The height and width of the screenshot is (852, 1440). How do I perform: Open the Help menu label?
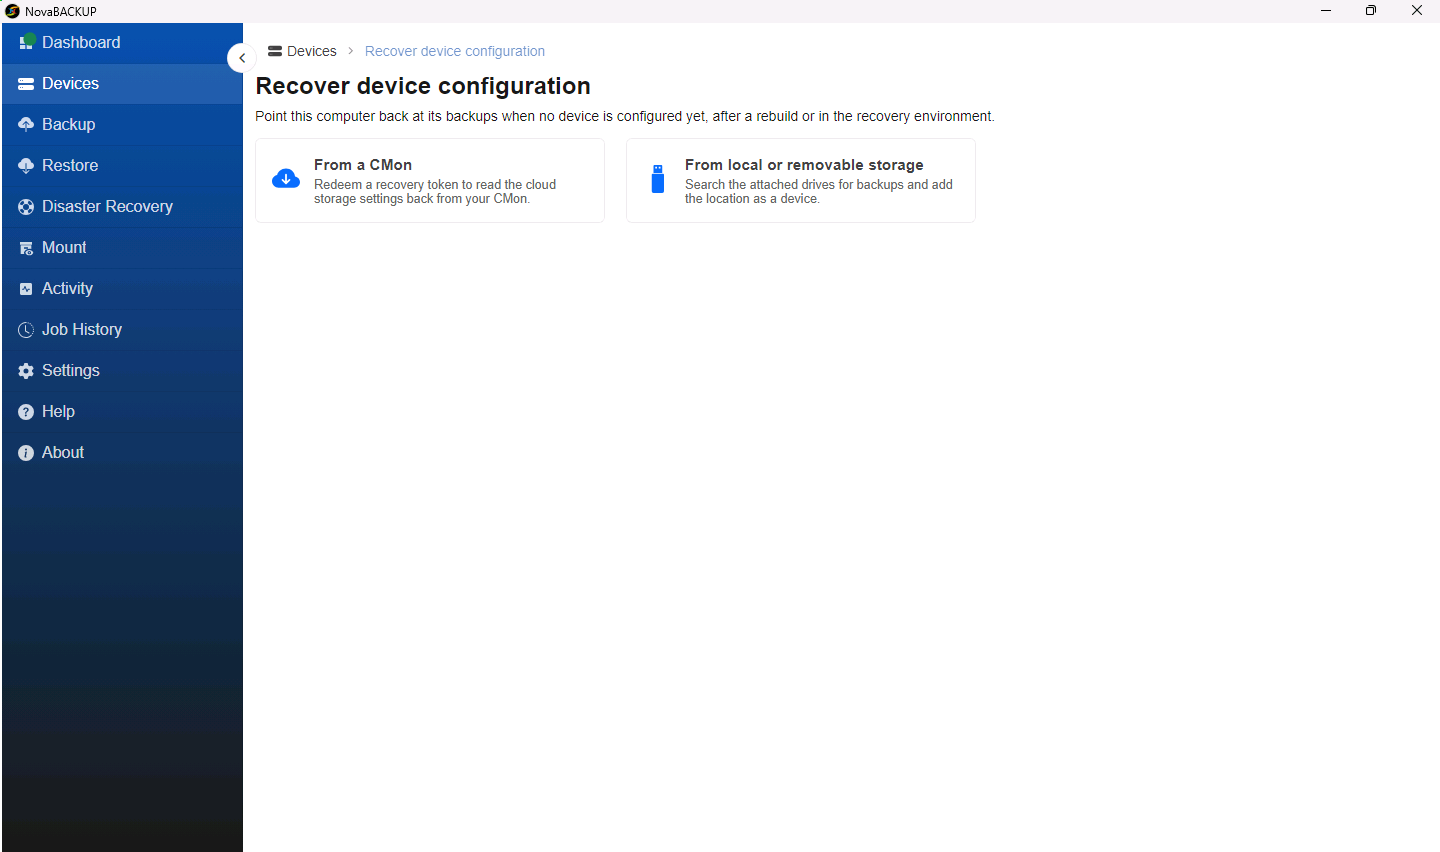click(58, 411)
